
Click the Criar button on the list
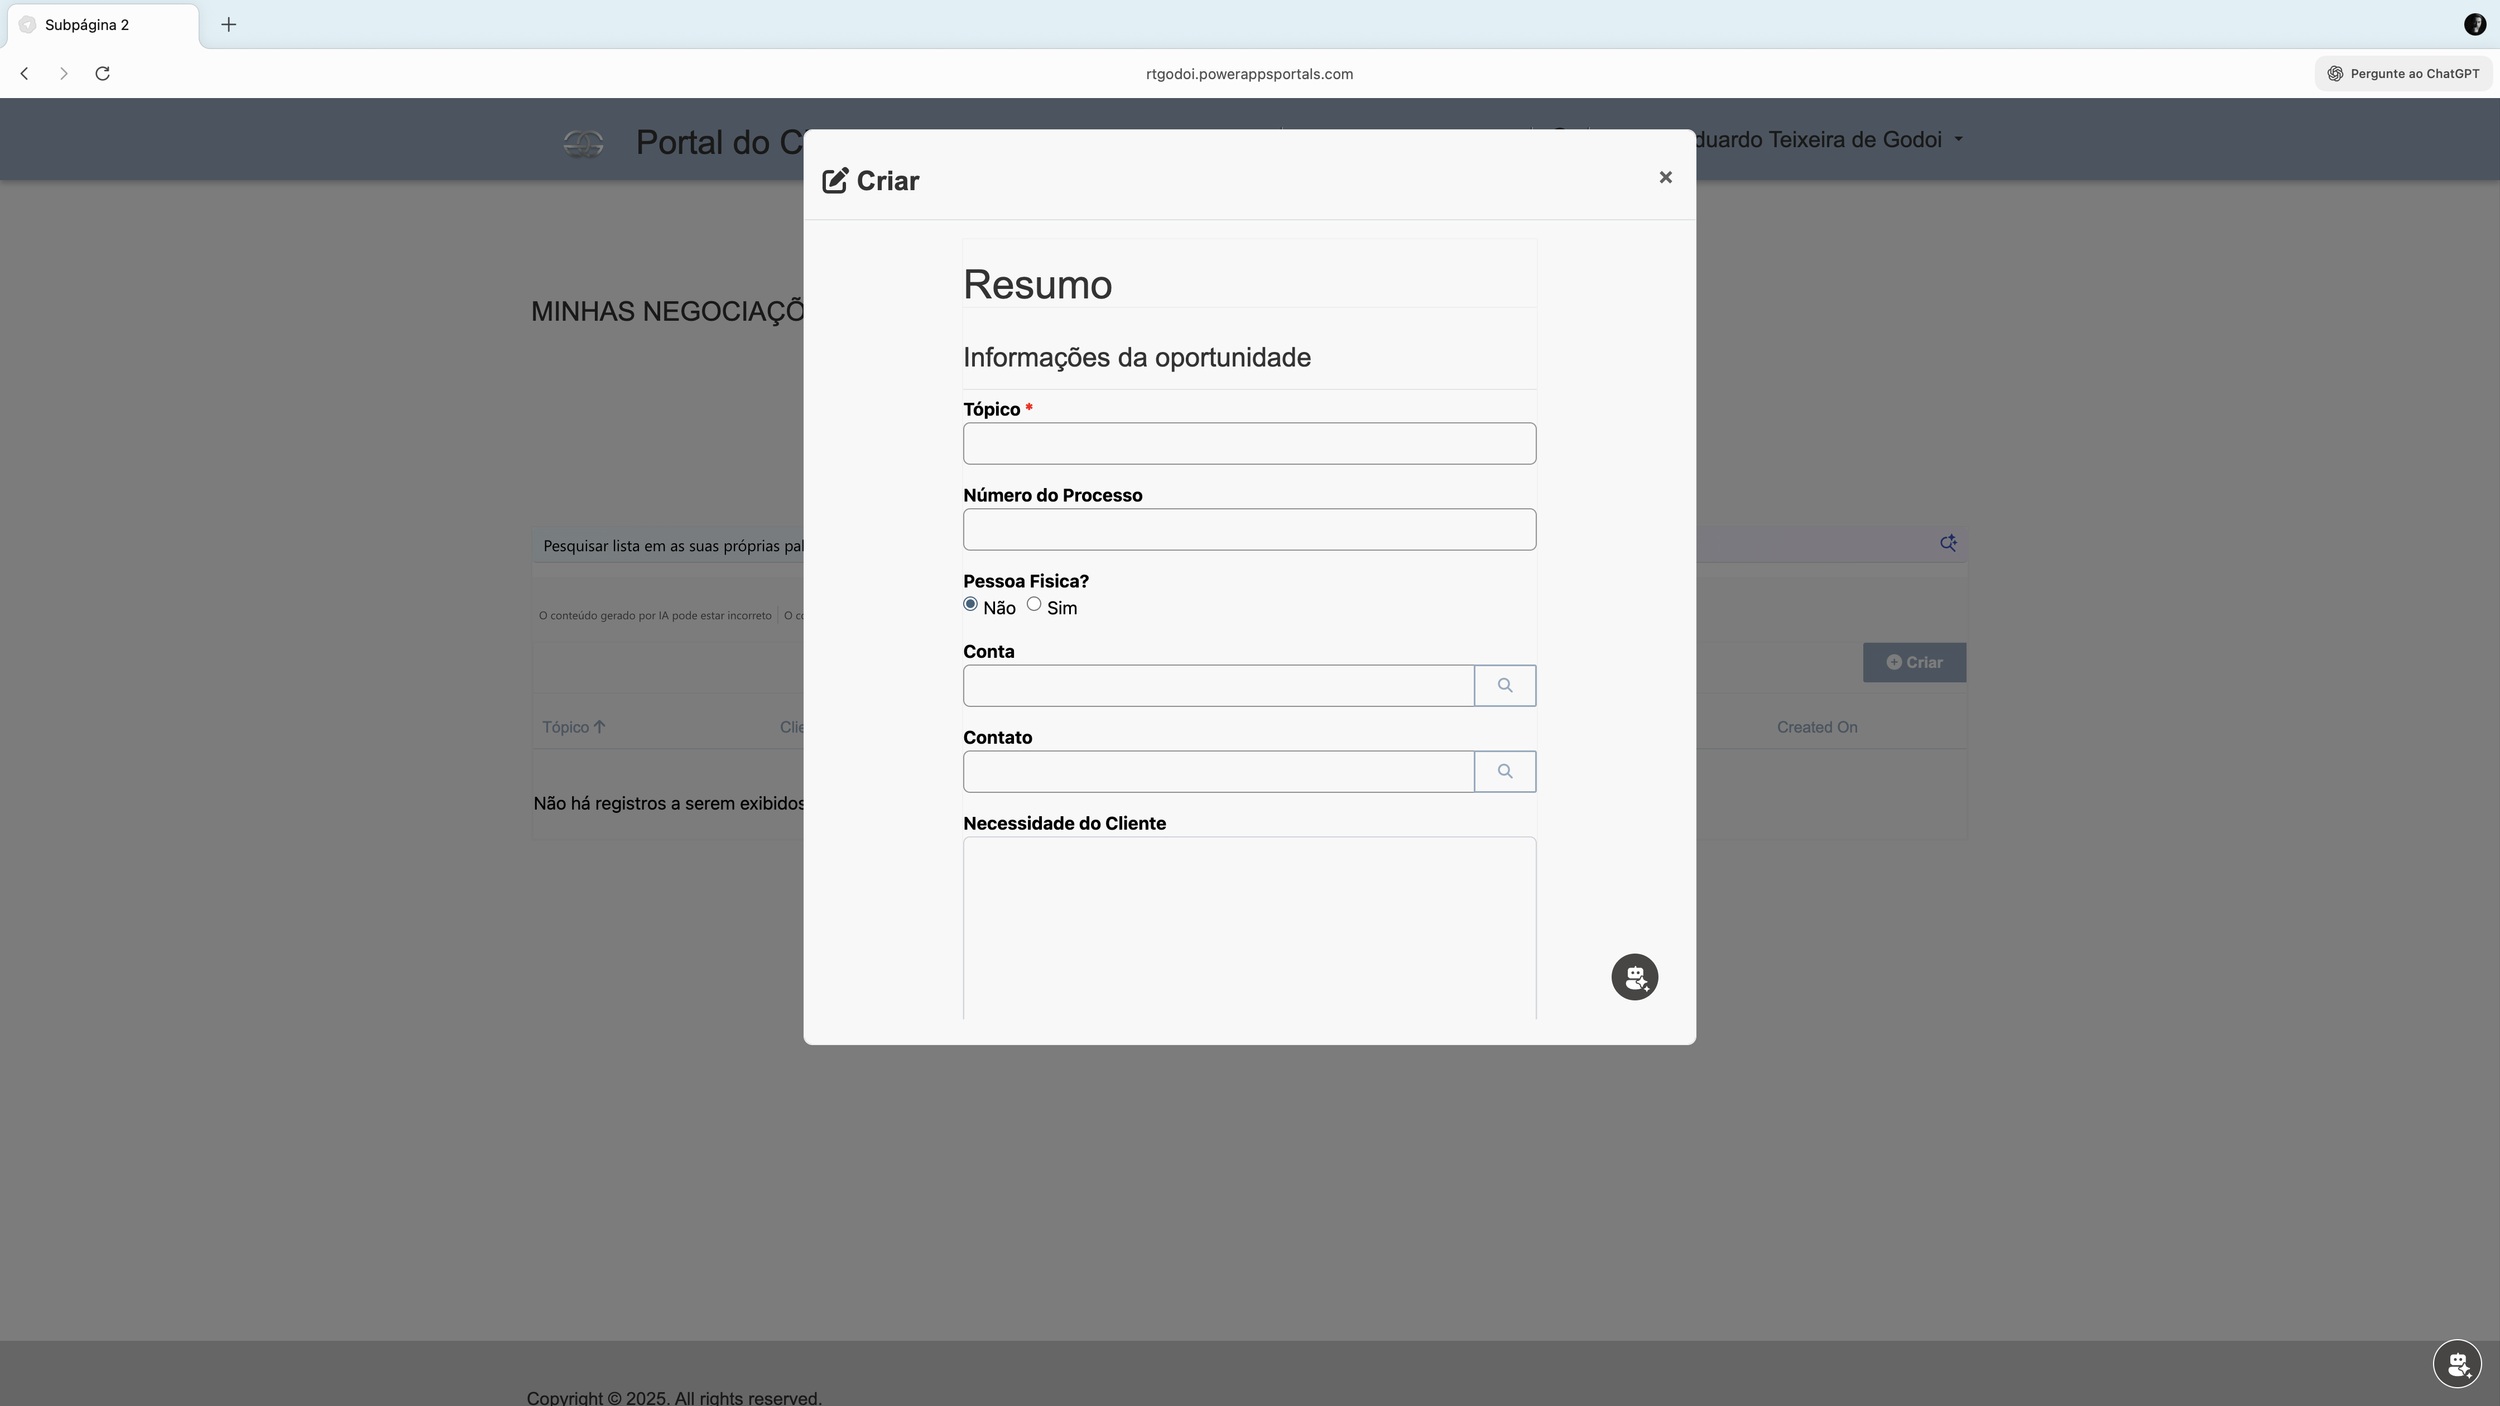[x=1913, y=662]
